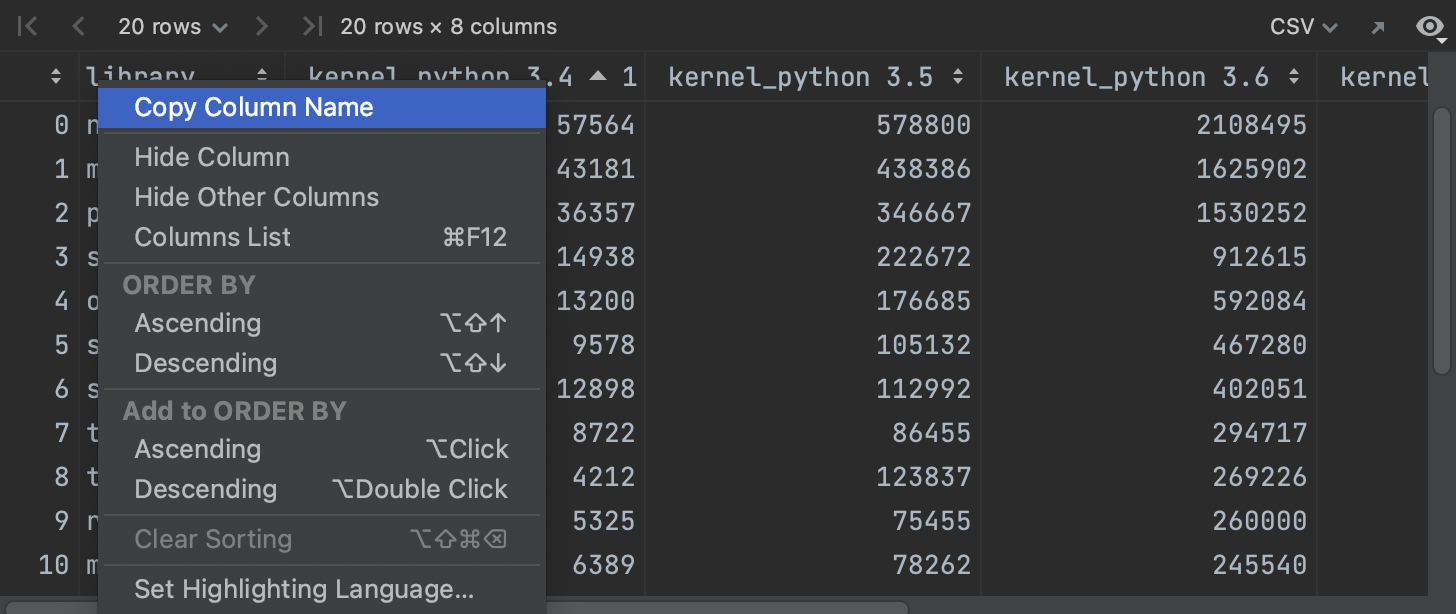The image size is (1456, 614).
Task: Open the 20 rows page size dropdown
Action: [x=172, y=27]
